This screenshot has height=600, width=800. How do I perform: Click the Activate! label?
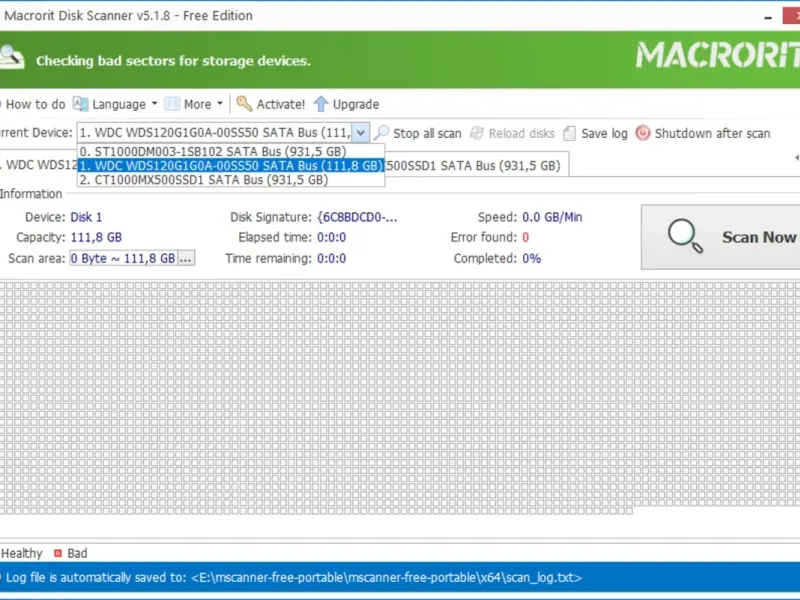tap(281, 104)
